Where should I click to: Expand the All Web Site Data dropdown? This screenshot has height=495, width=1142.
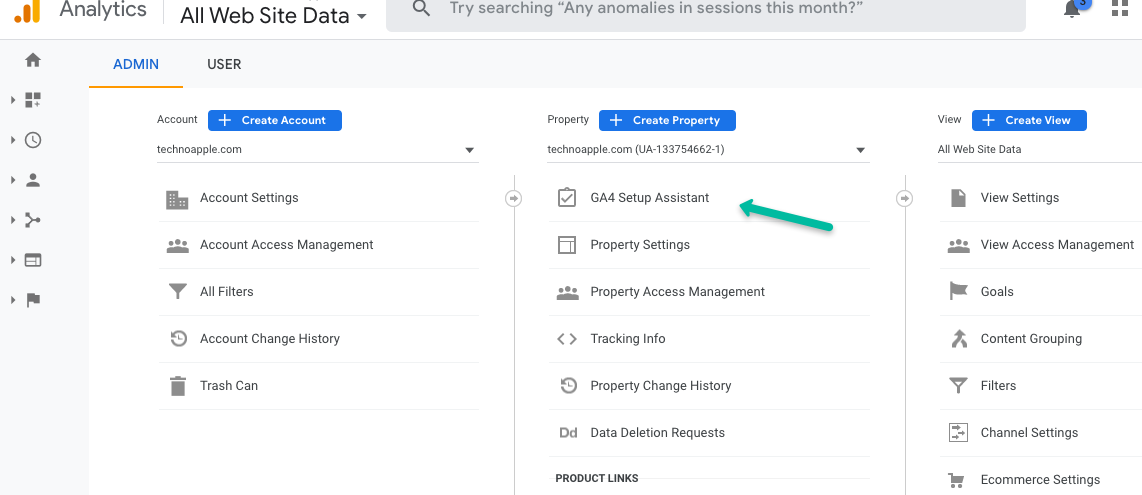[x=273, y=16]
